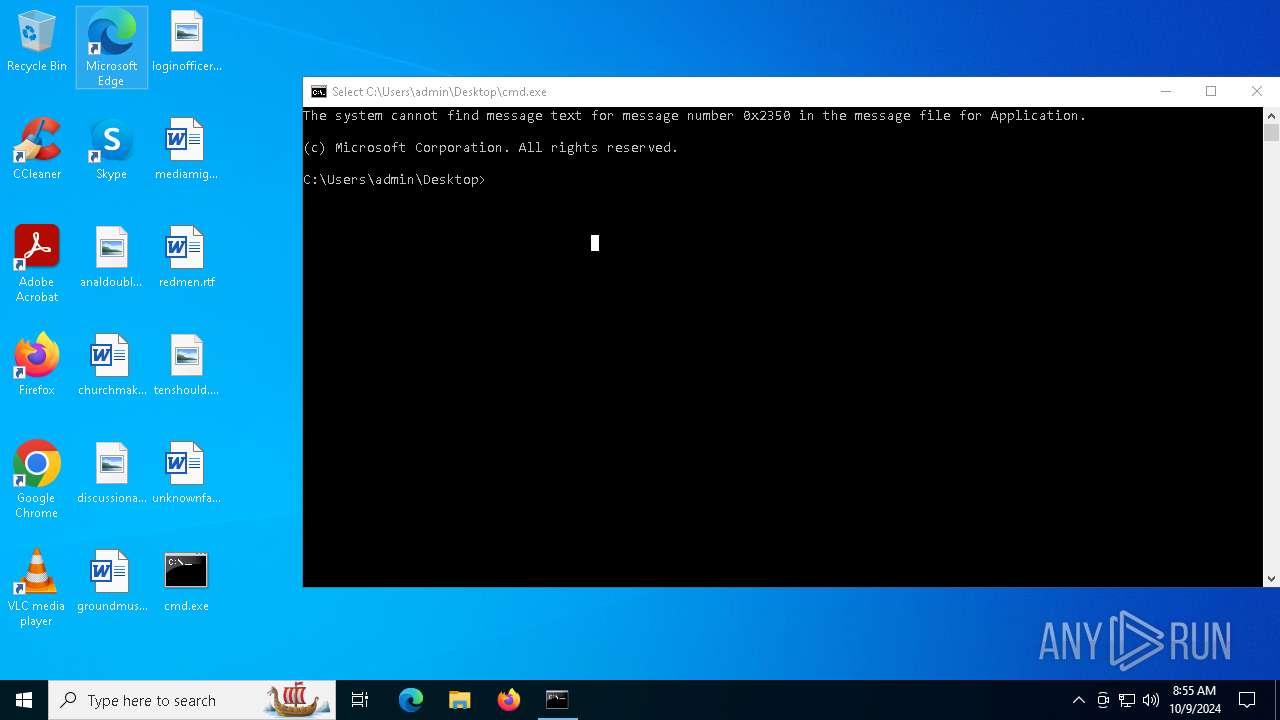
Task: Select the VLC media player shortcut
Action: [37, 588]
